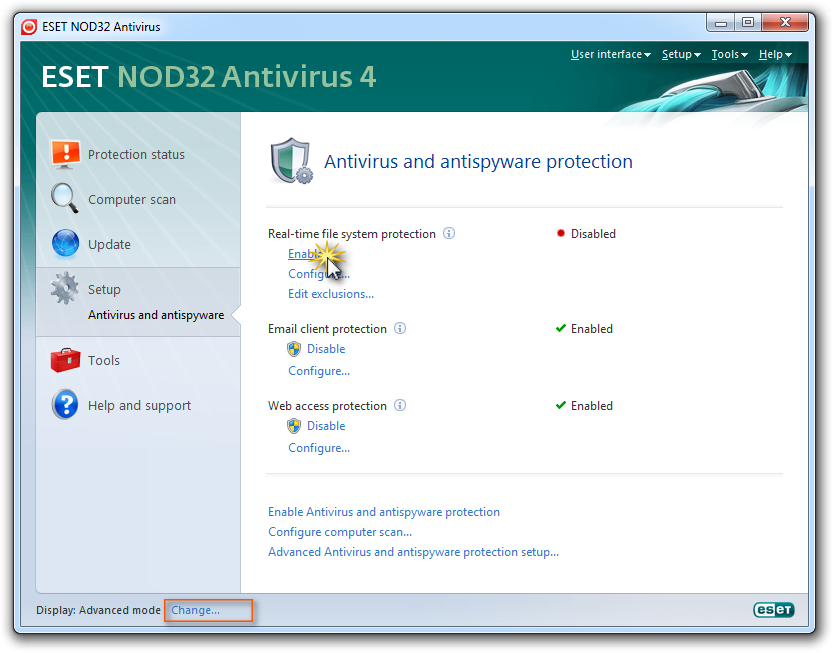Disable Email client protection
This screenshot has height=653, width=834.
(x=326, y=349)
